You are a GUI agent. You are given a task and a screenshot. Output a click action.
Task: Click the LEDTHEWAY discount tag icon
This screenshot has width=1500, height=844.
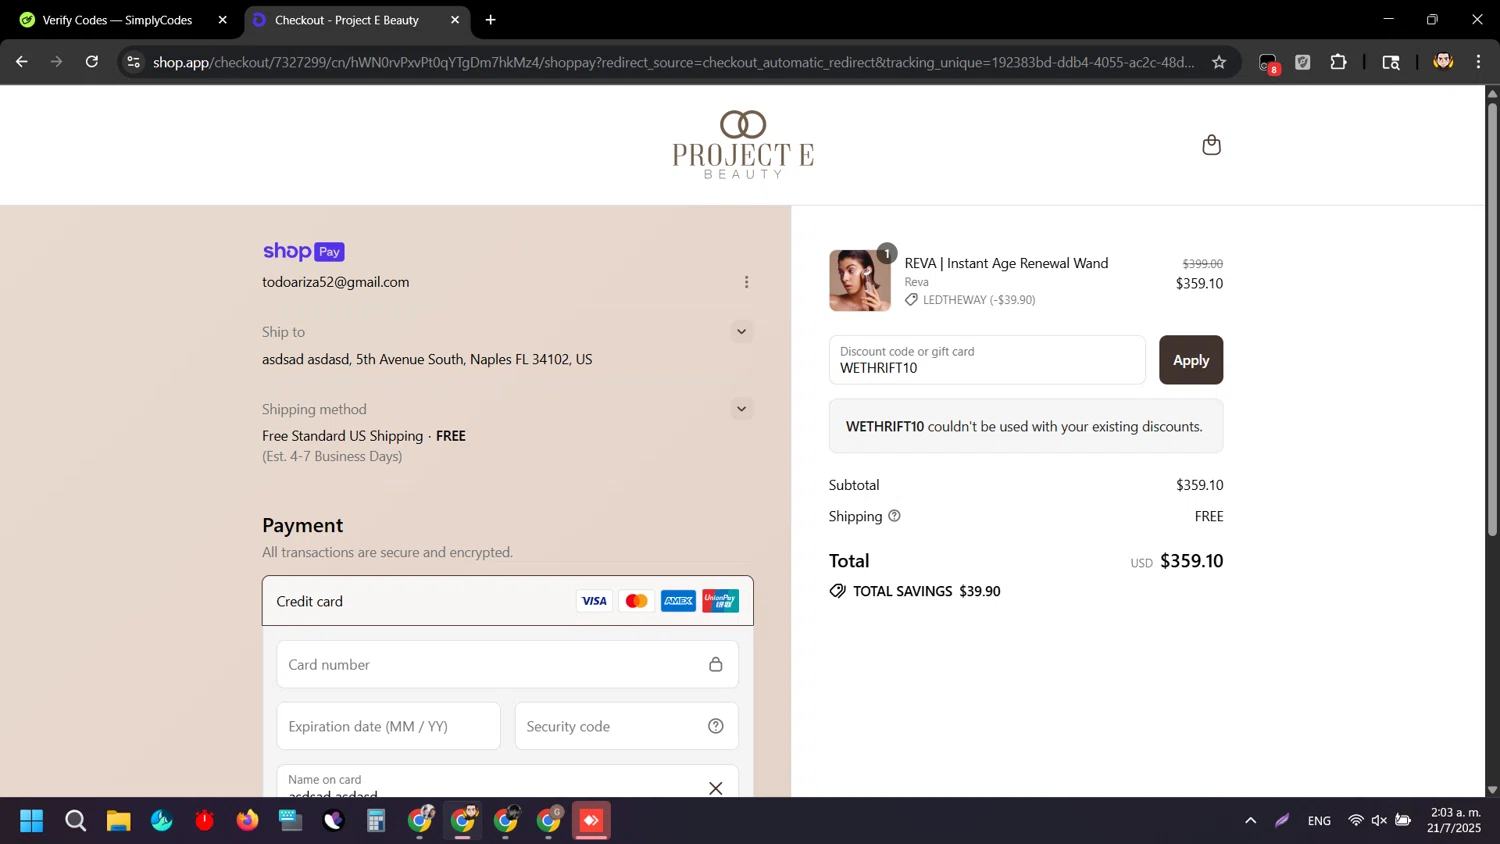coord(911,299)
